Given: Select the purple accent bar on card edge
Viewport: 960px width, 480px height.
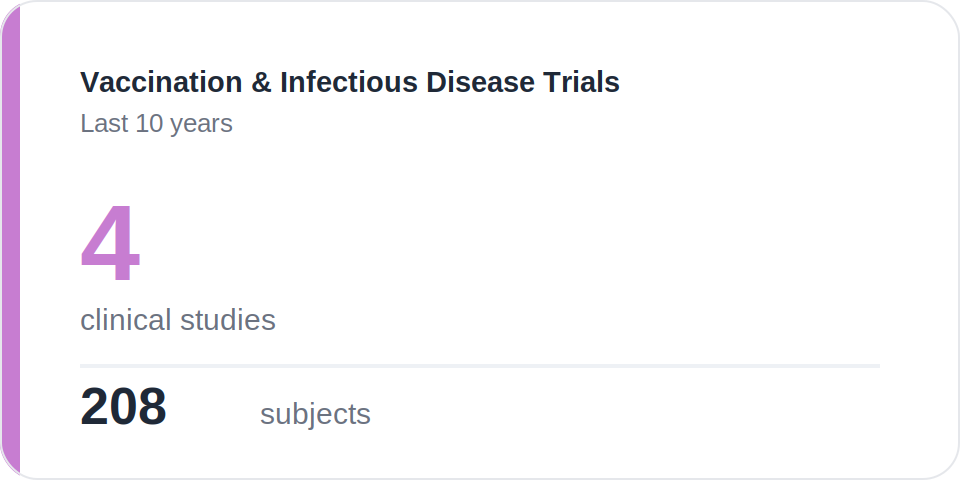Looking at the screenshot, I should [10, 240].
